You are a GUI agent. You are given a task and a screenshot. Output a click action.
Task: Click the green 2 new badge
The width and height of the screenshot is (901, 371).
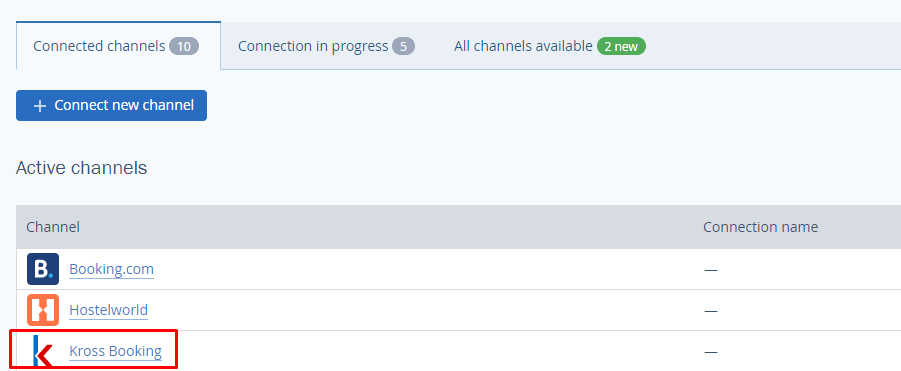(621, 46)
